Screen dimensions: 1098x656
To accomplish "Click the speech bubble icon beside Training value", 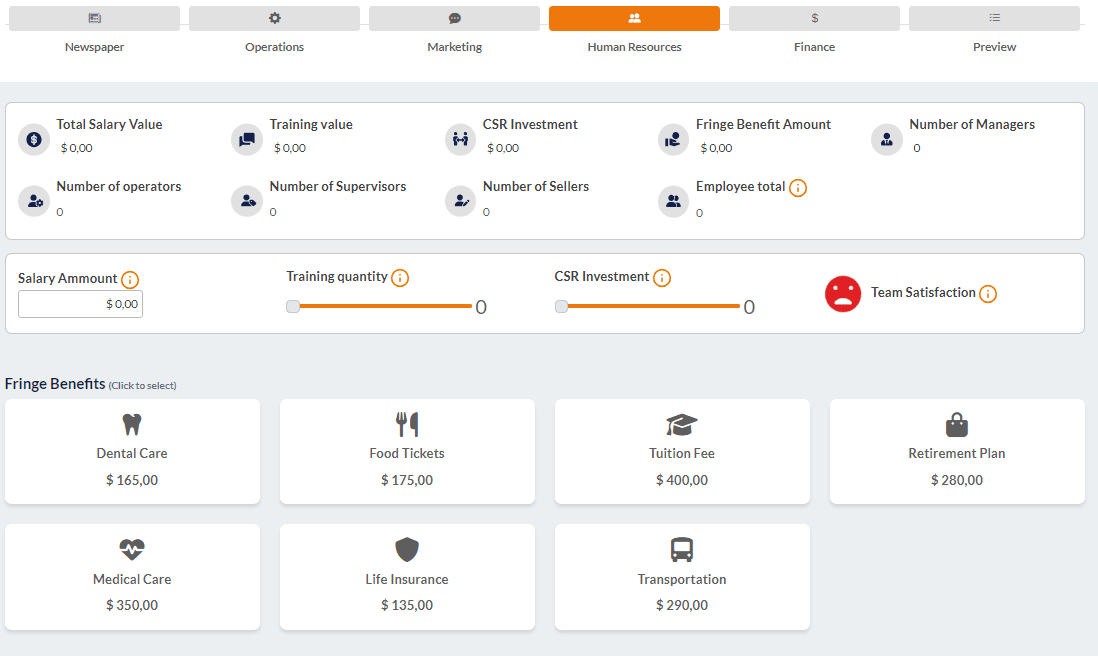I will 246,139.
